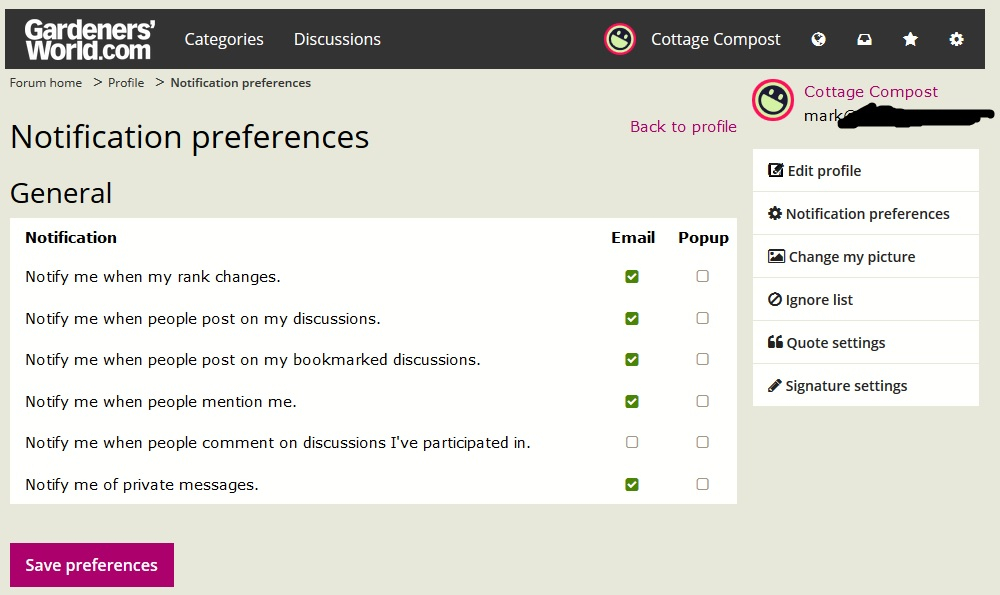Open the settings gear in header
Screen dimensions: 1000x595
click(x=956, y=40)
